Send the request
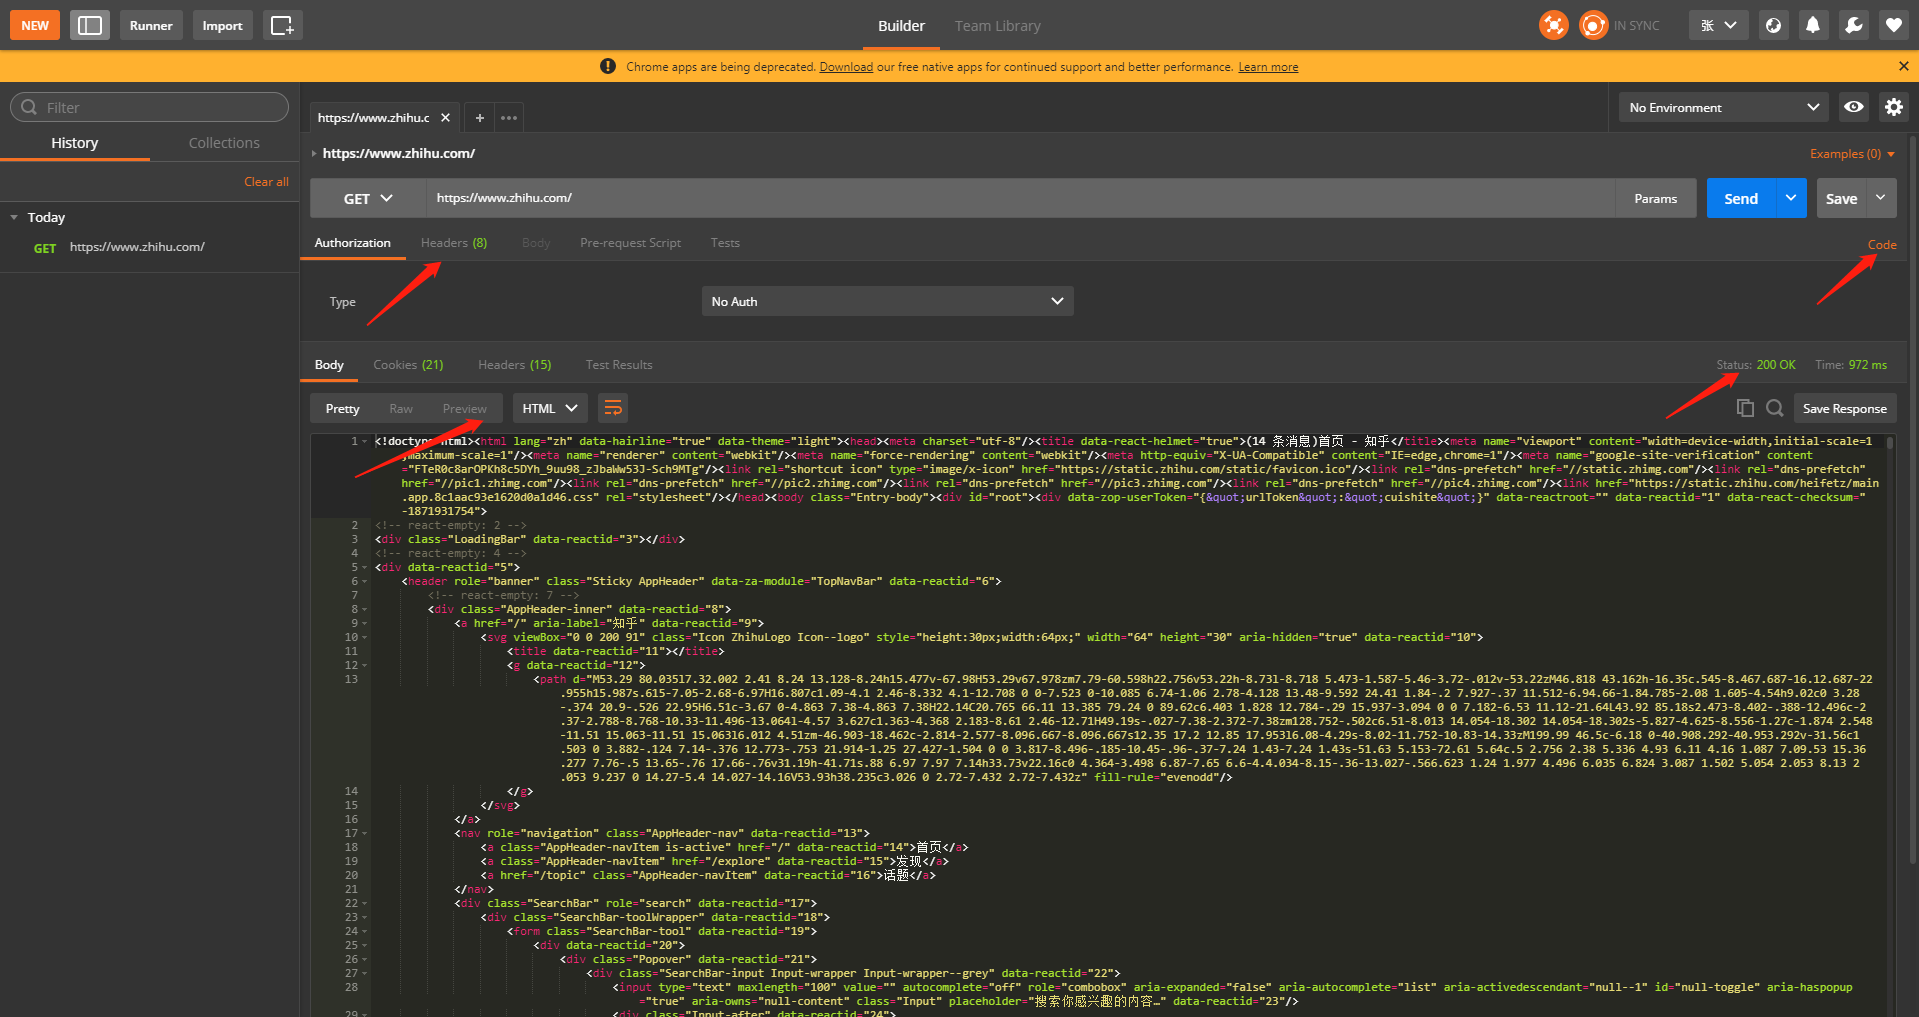 (x=1741, y=198)
